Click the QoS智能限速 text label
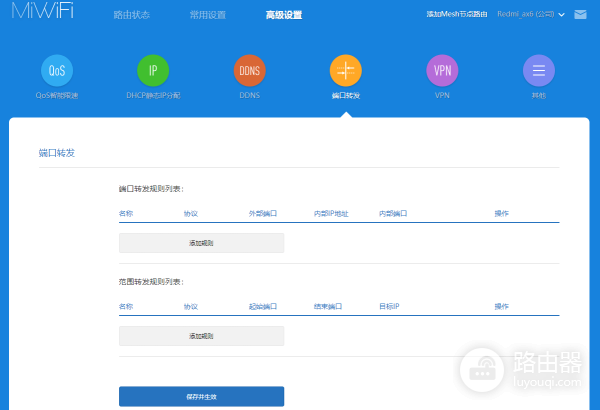Image resolution: width=600 pixels, height=410 pixels. point(57,95)
